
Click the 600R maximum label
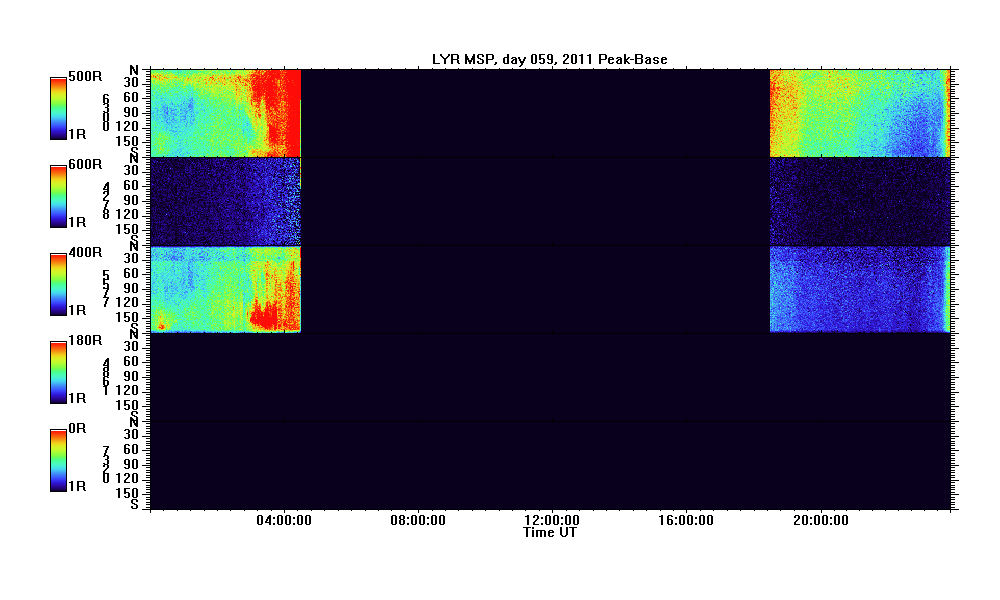pyautogui.click(x=85, y=165)
